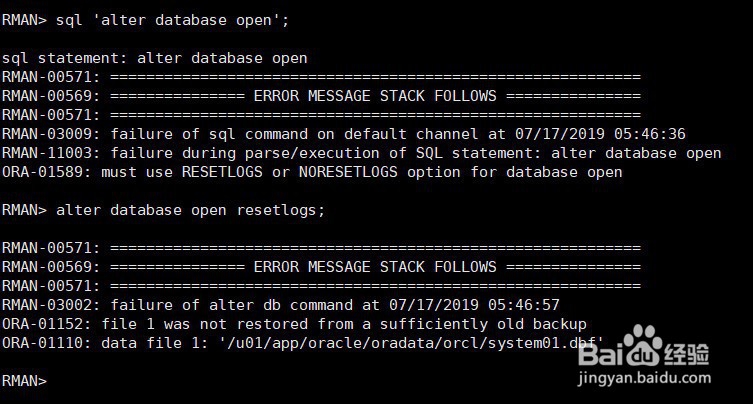
Task: Click the empty RMAN> prompt at bottom
Action: pos(24,381)
